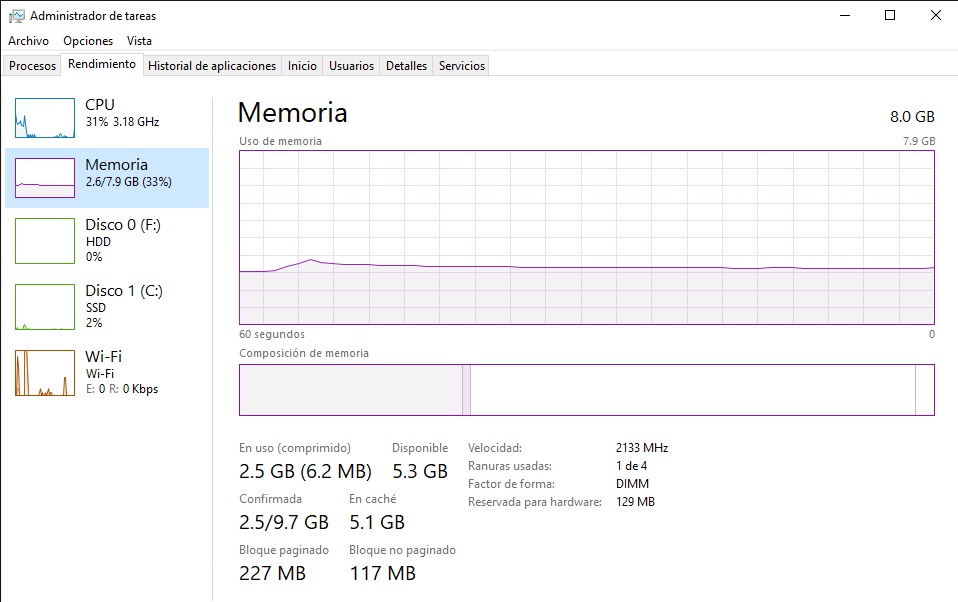Open the Servicios tab
The height and width of the screenshot is (602, 958).
click(462, 66)
